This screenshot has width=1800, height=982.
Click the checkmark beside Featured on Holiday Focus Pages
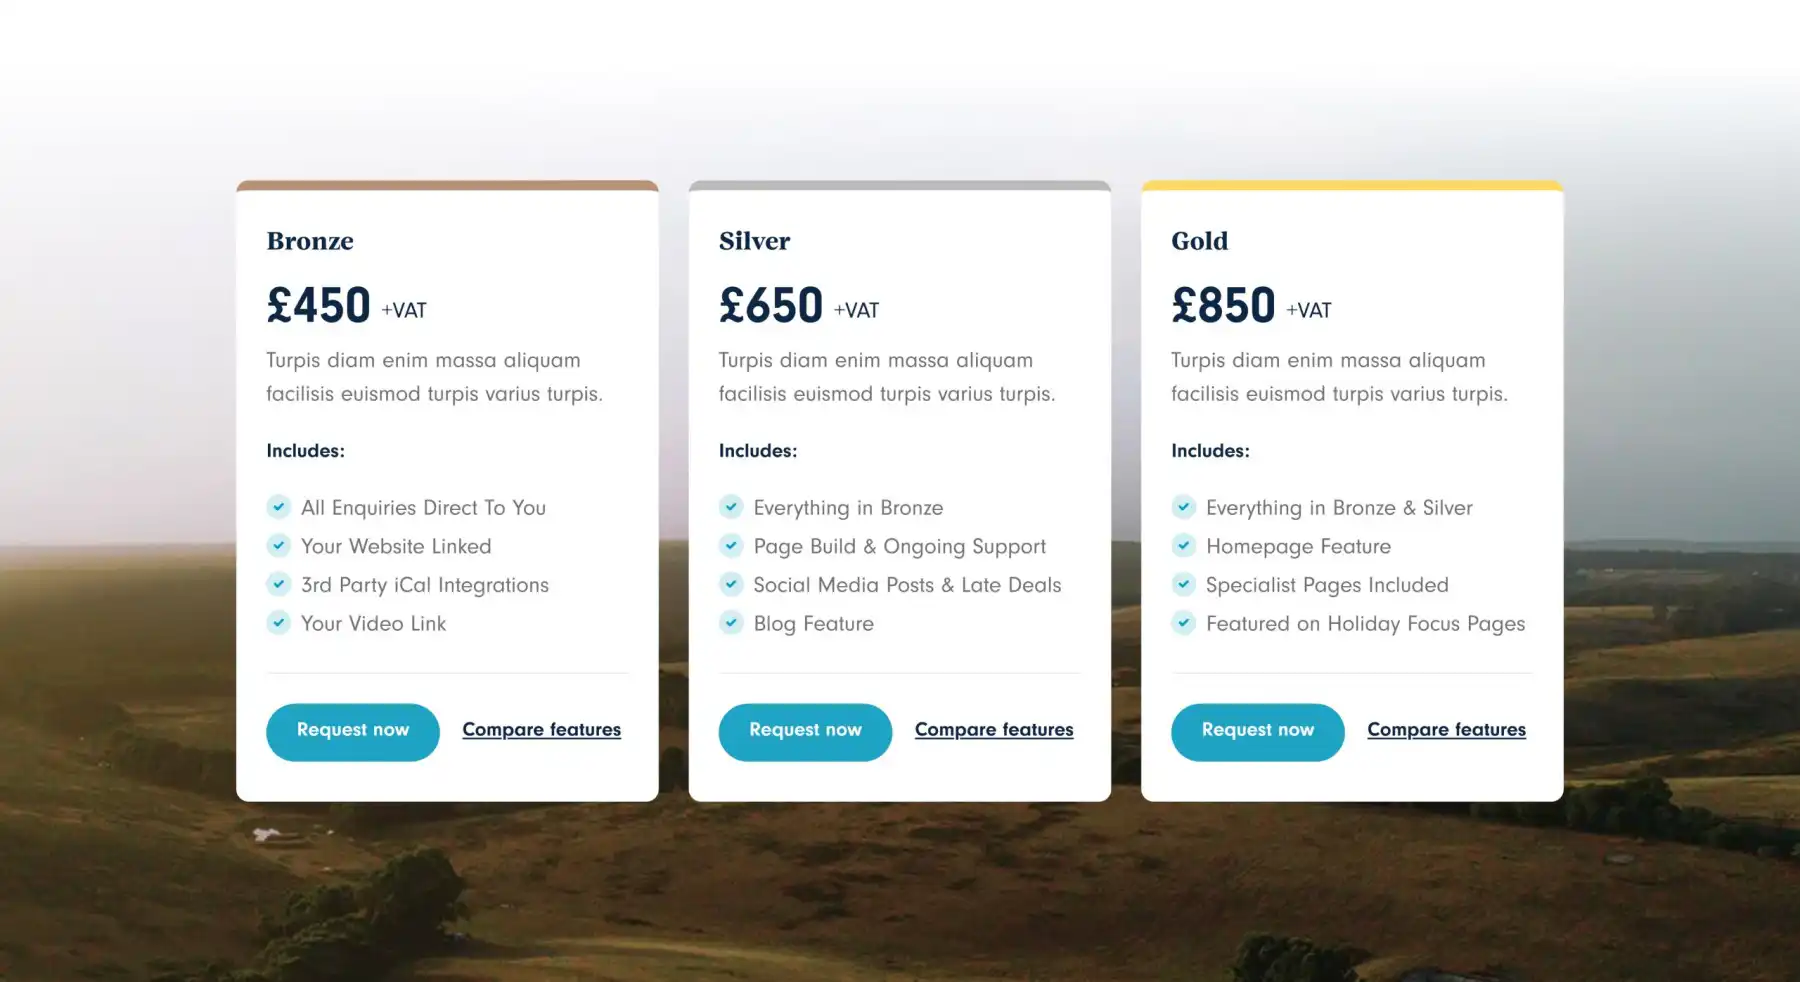click(x=1184, y=622)
